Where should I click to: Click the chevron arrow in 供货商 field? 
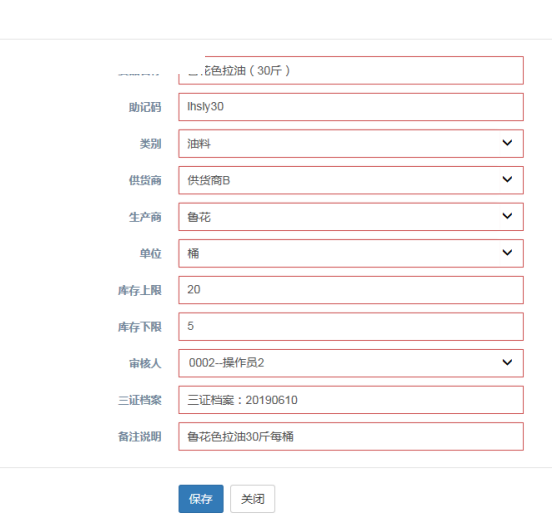pyautogui.click(x=507, y=179)
